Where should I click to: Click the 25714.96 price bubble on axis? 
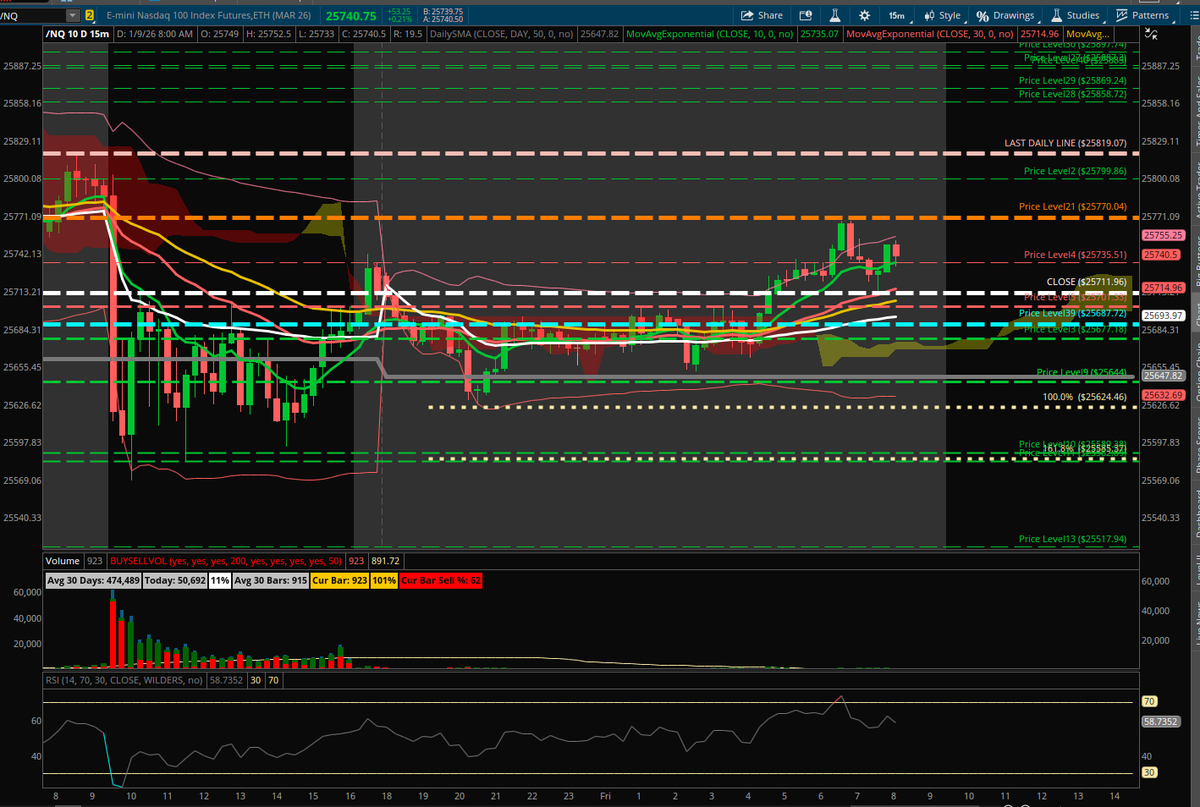pos(1165,287)
